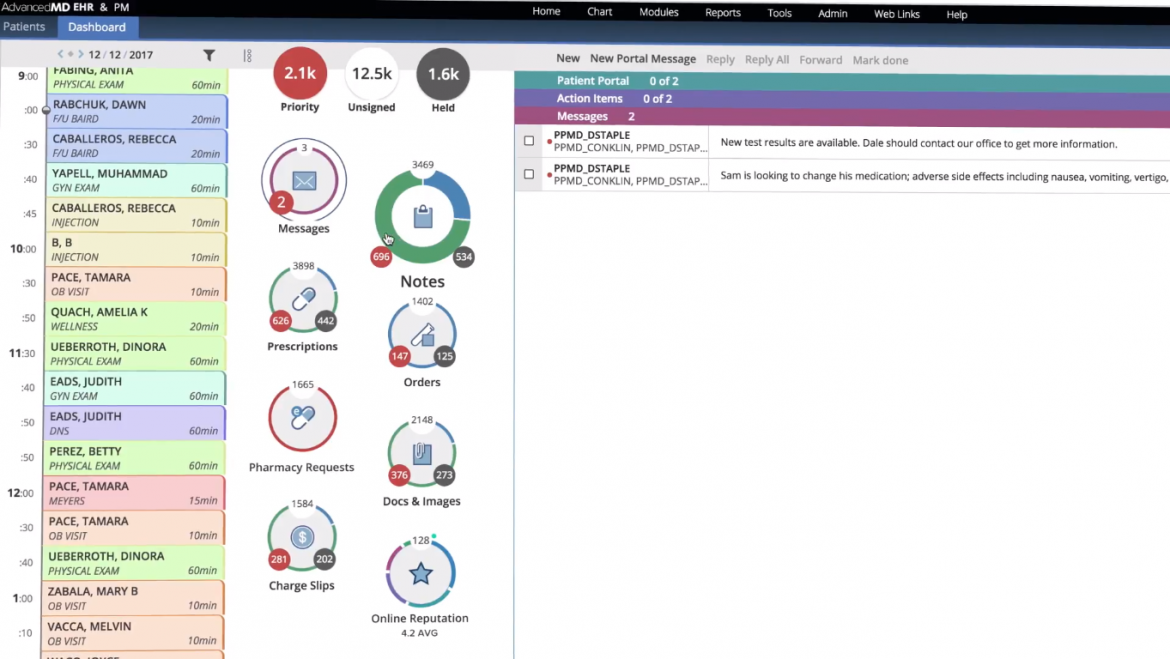Image resolution: width=1170 pixels, height=659 pixels.
Task: Switch to the Patients tab
Action: click(x=25, y=27)
